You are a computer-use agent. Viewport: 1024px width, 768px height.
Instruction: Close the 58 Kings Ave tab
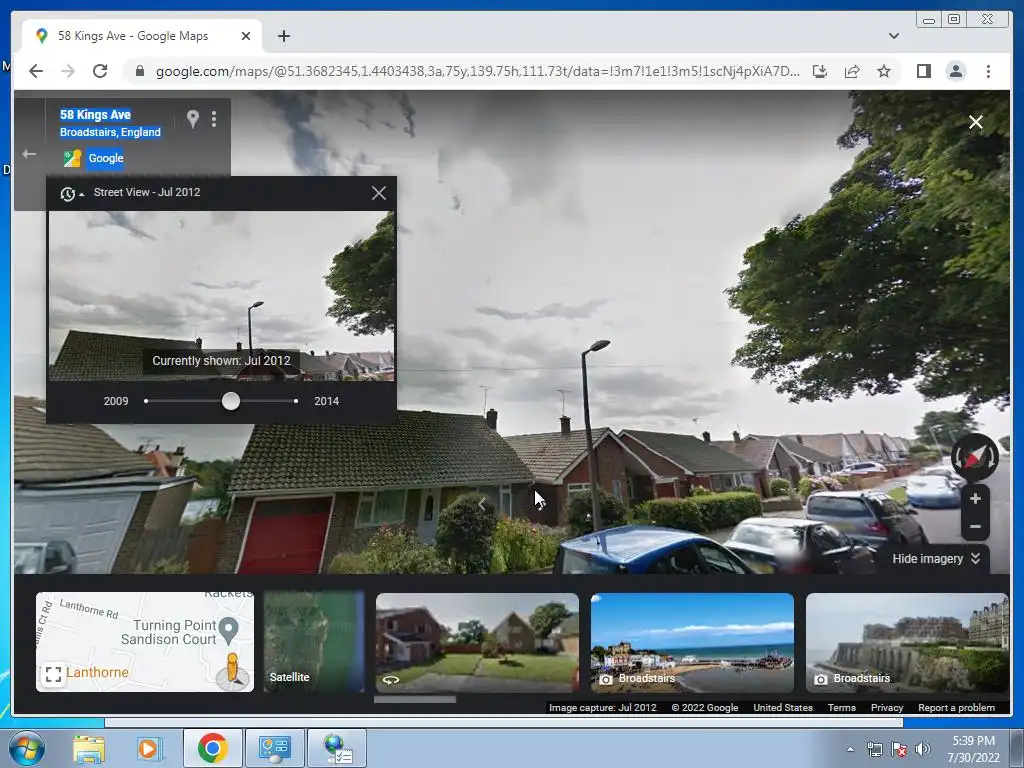[246, 36]
